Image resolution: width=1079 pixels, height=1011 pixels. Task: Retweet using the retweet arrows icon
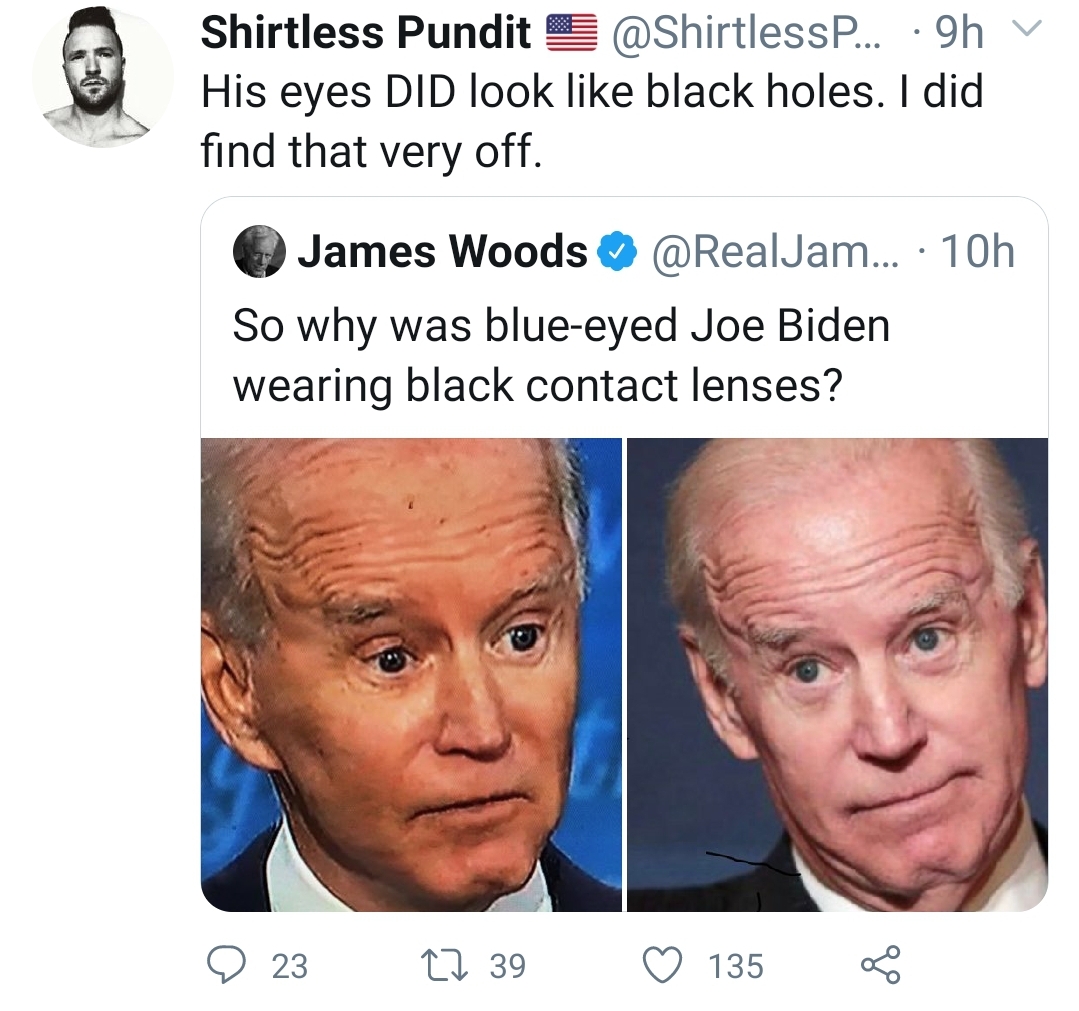(x=447, y=965)
